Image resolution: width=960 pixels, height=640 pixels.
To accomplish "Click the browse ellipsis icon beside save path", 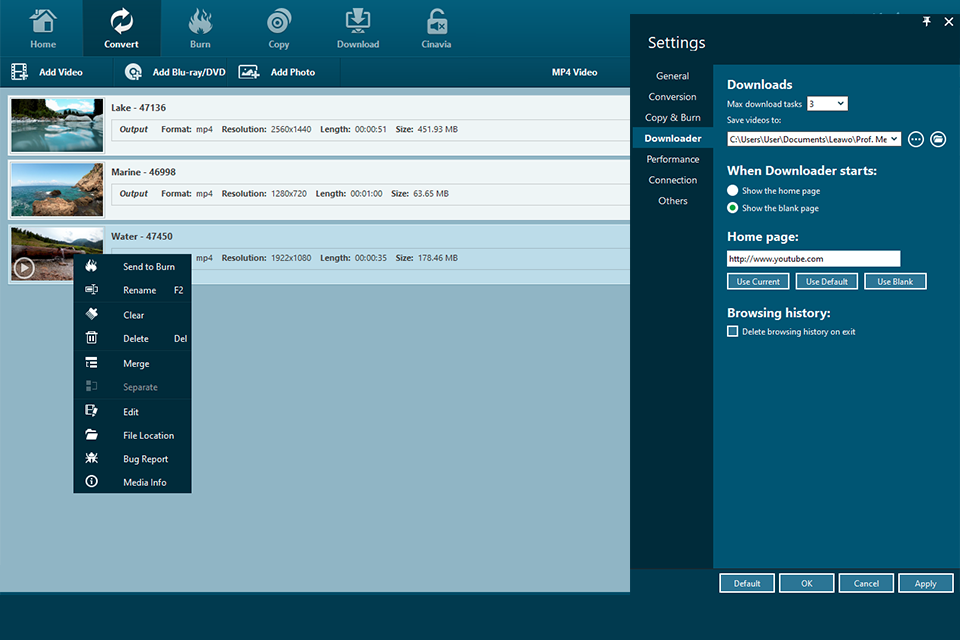I will pos(916,140).
